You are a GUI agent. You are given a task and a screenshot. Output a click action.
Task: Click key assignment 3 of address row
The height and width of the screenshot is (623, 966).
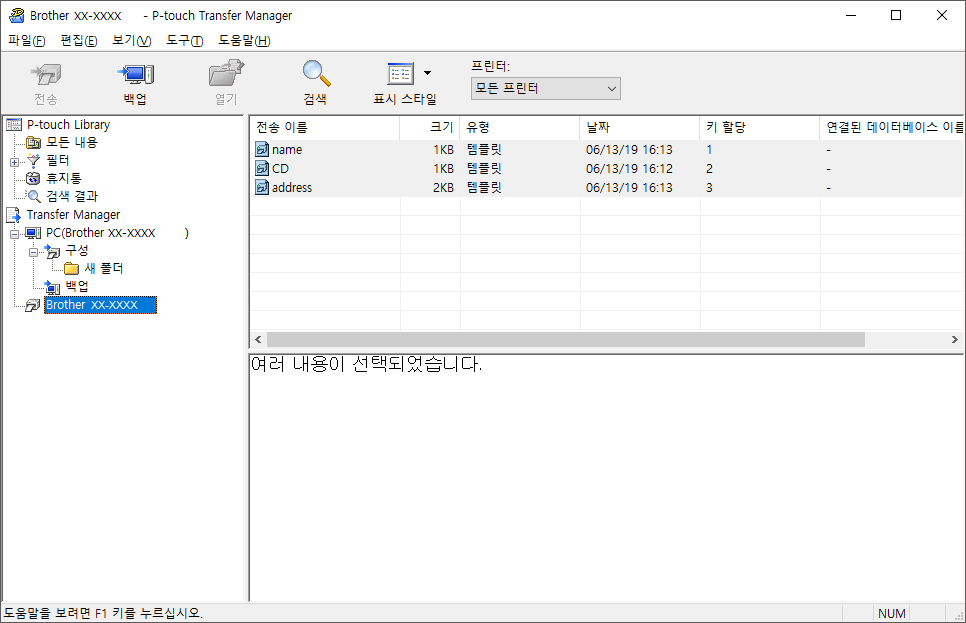(710, 187)
